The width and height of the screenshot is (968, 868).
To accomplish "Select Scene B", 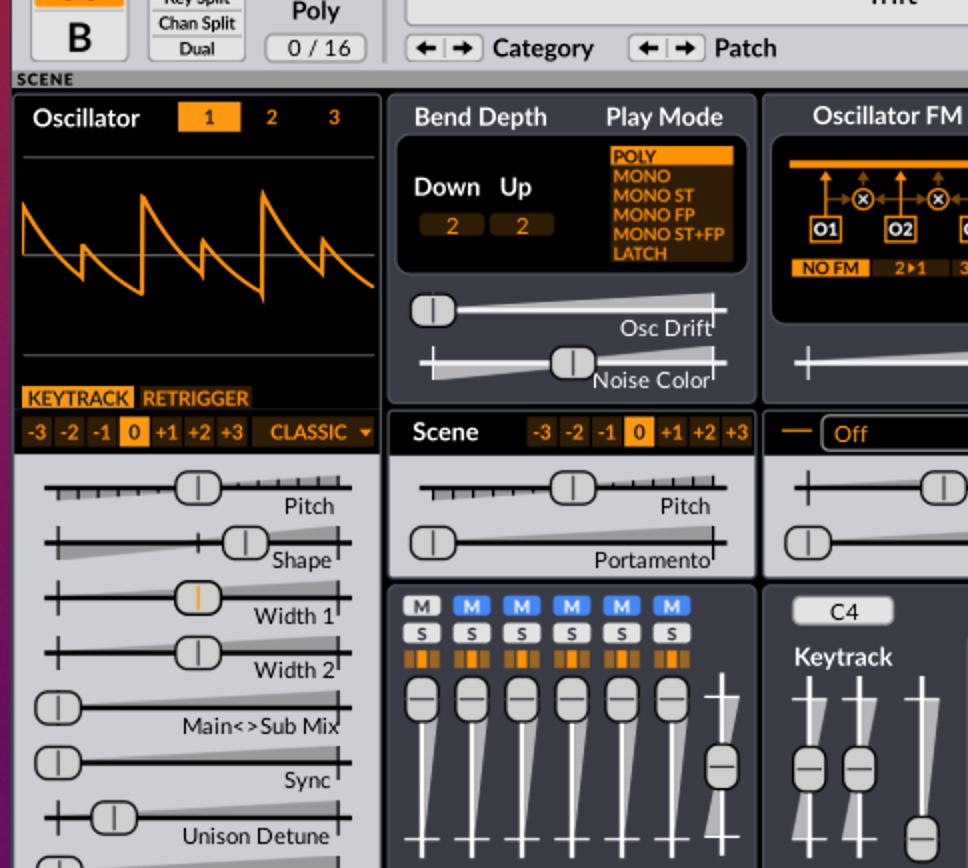I will (78, 37).
